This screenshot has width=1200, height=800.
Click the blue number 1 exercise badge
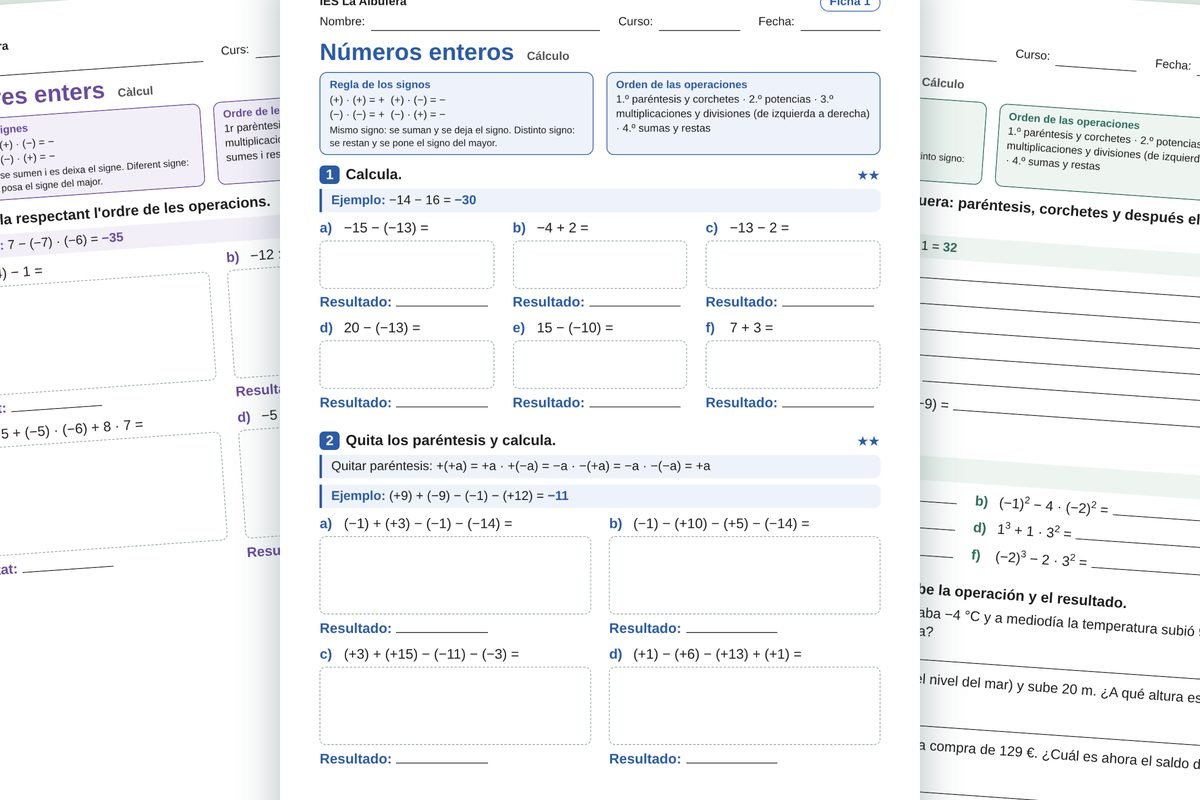coord(329,175)
